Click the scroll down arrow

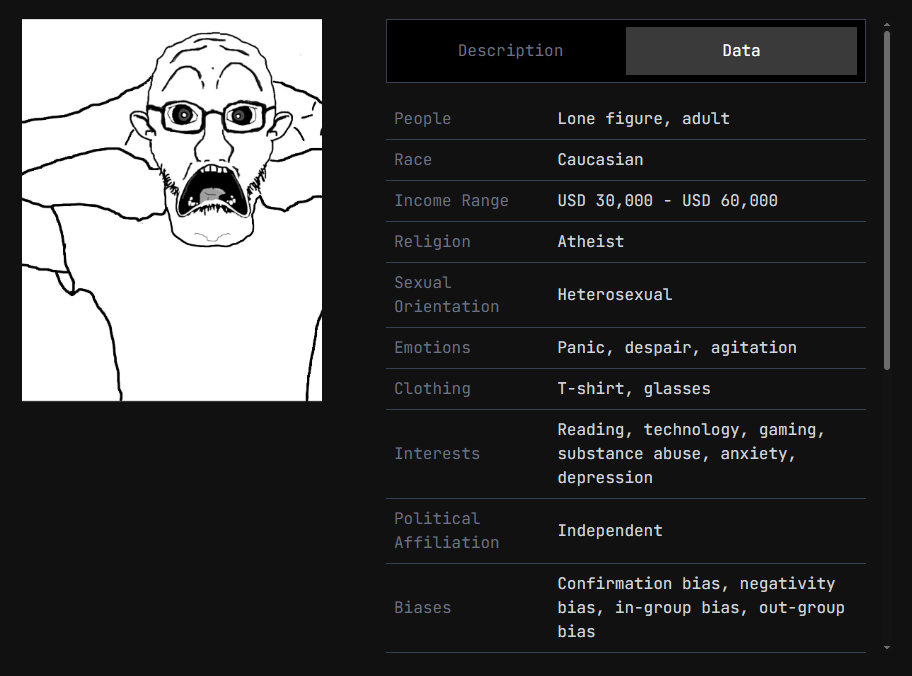pyautogui.click(x=886, y=648)
